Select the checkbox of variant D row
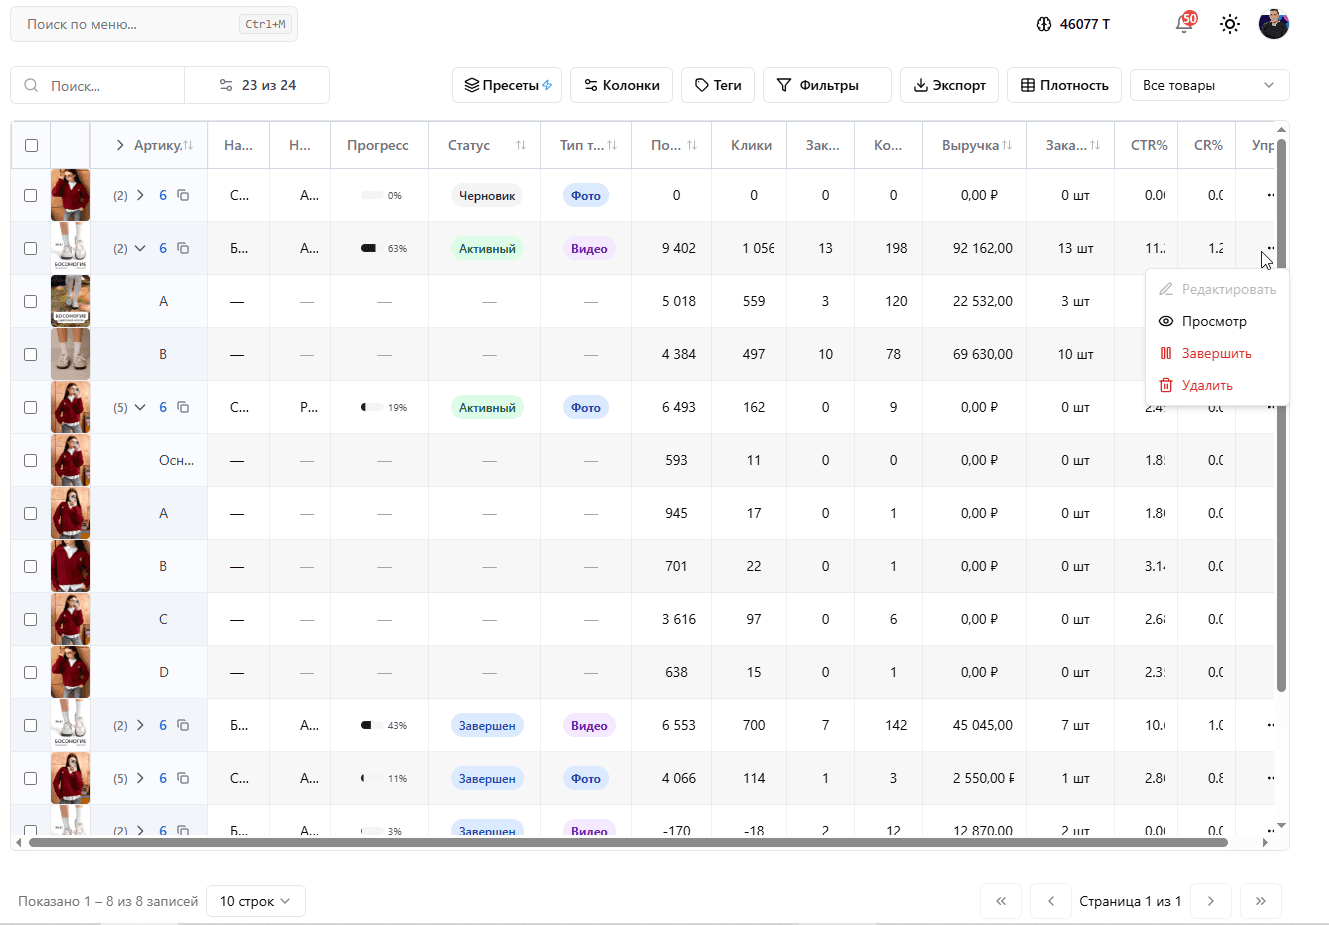 click(31, 673)
